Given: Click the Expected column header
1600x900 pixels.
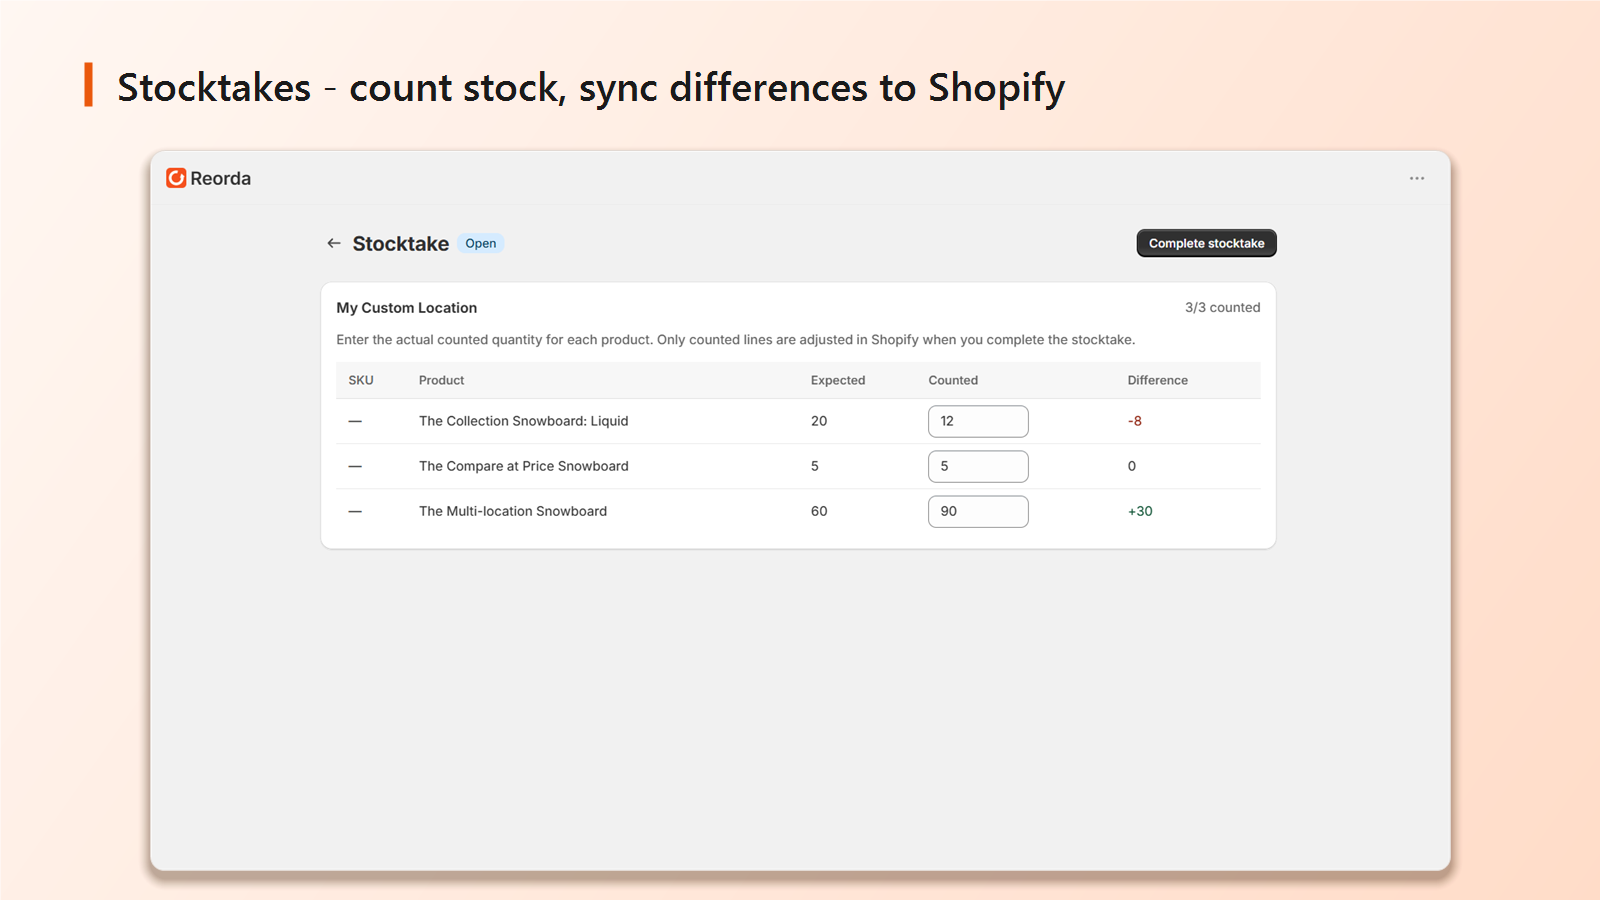Looking at the screenshot, I should coord(838,380).
